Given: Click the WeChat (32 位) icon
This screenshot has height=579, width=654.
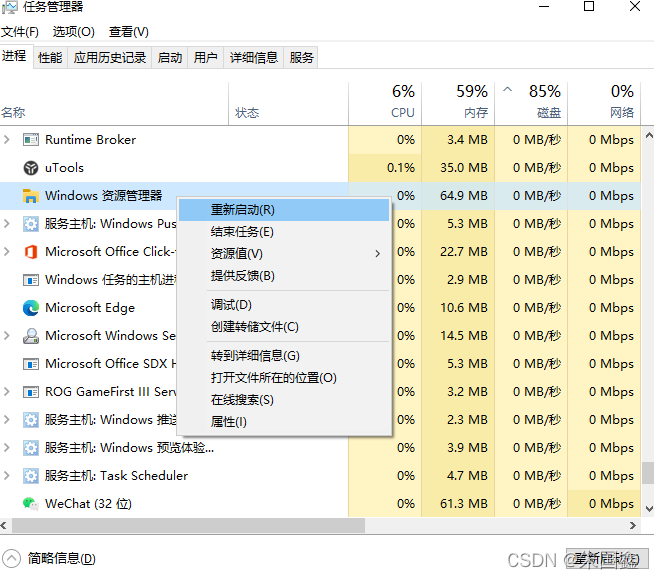Looking at the screenshot, I should [x=31, y=503].
